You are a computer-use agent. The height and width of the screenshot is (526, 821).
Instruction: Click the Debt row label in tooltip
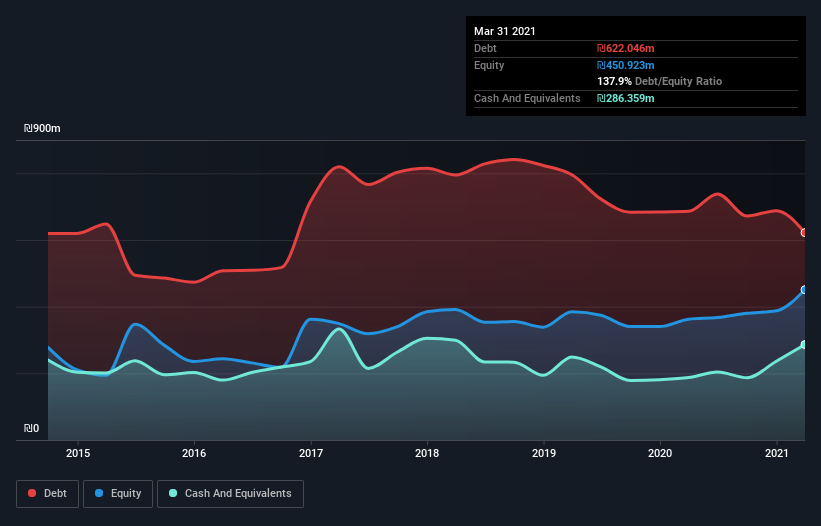(485, 48)
